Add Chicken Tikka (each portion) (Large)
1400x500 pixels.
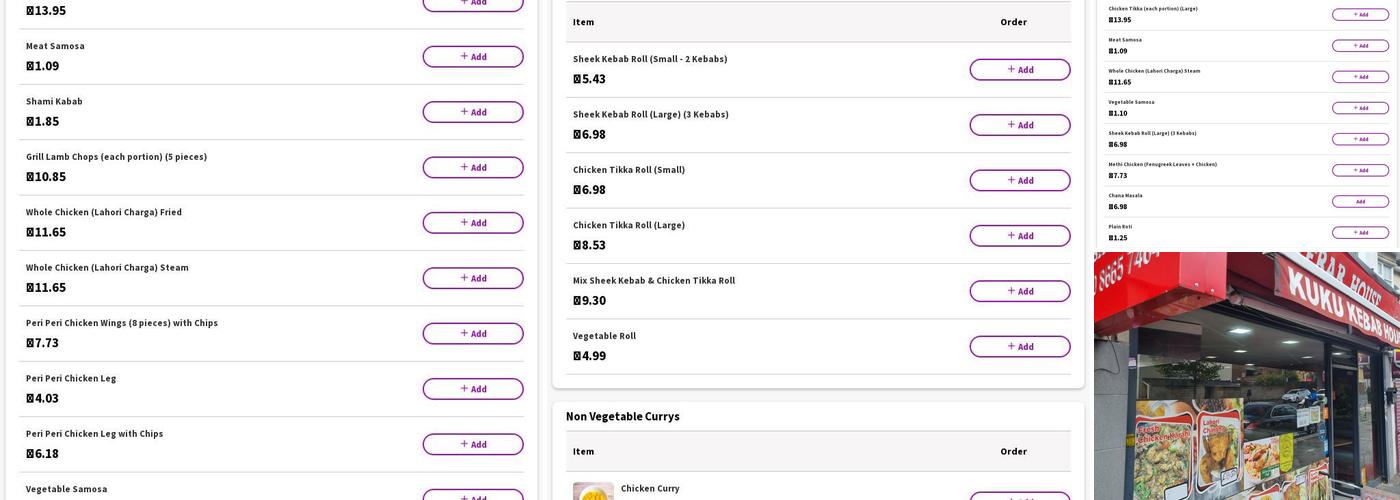coord(1359,15)
